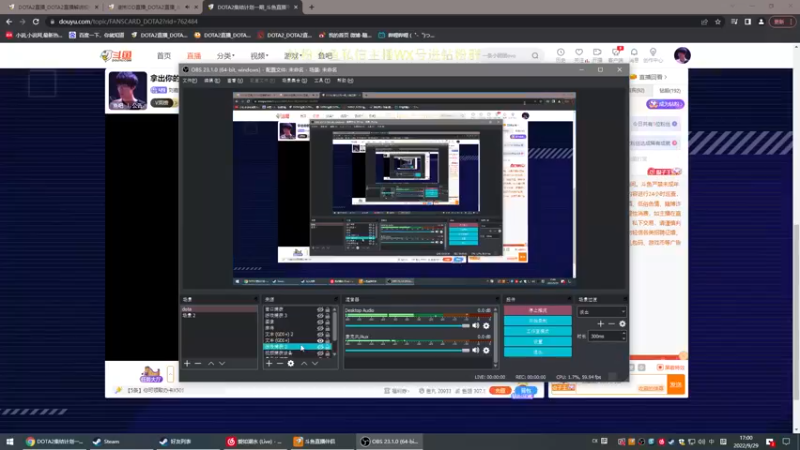The image size is (800, 450).
Task: Open followed channels heart icon in Douyu header
Action: (579, 55)
